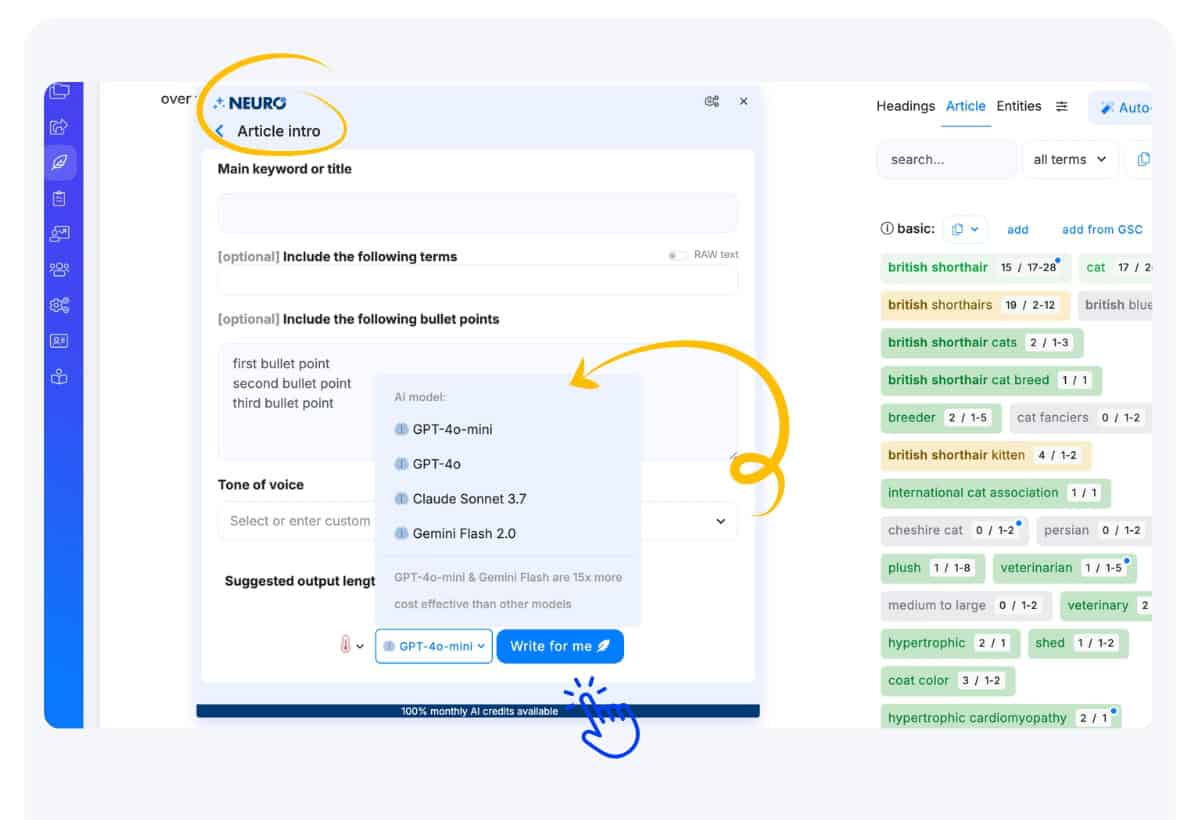Click the NEURO logo in panel header
Image resolution: width=1200 pixels, height=820 pixels.
249,103
